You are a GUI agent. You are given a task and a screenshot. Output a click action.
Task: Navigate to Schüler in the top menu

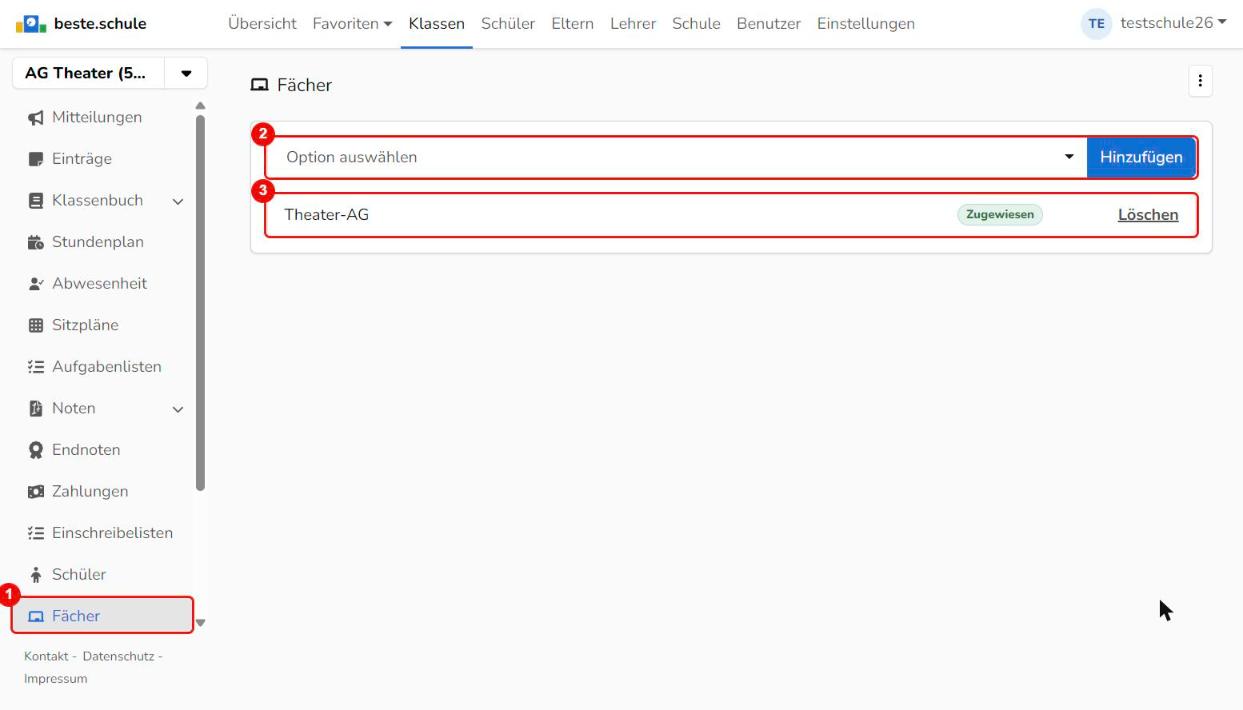point(508,24)
